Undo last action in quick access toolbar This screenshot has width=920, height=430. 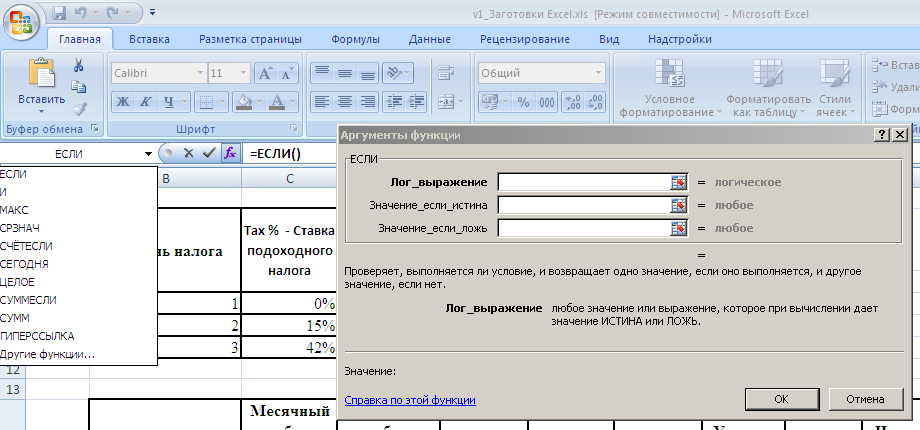coord(82,12)
